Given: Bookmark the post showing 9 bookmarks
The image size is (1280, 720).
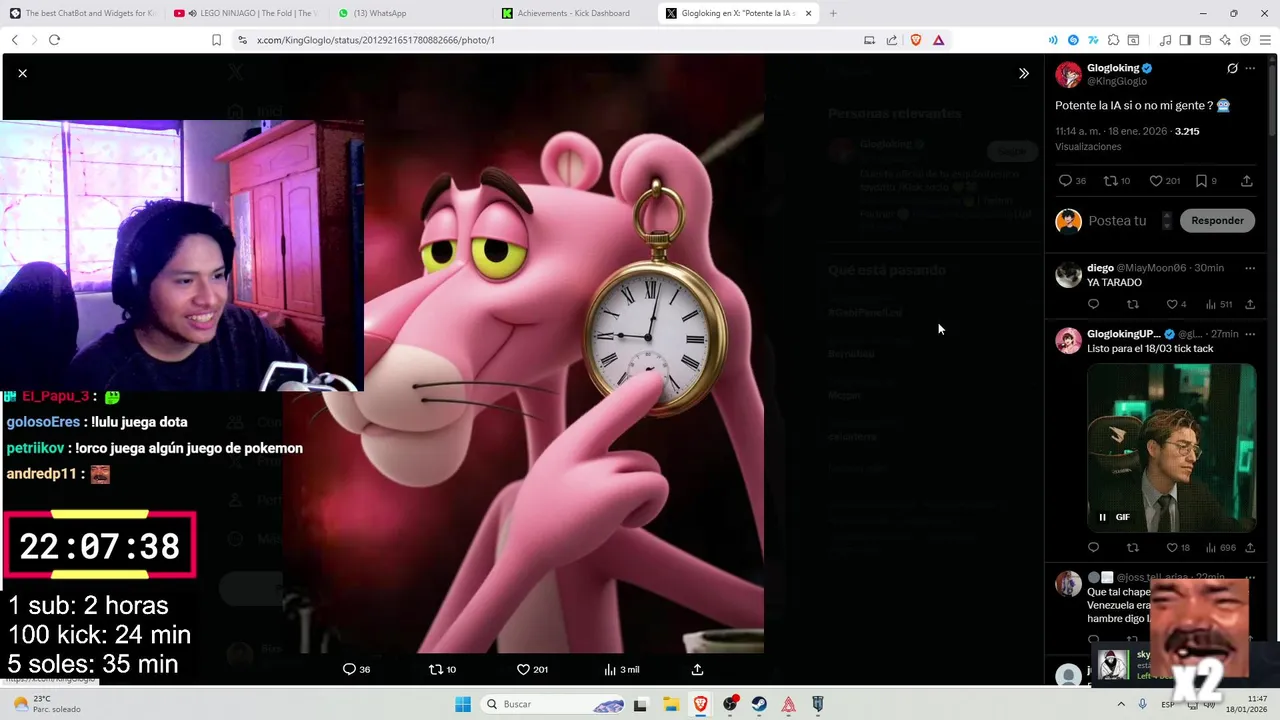Looking at the screenshot, I should pyautogui.click(x=1207, y=181).
